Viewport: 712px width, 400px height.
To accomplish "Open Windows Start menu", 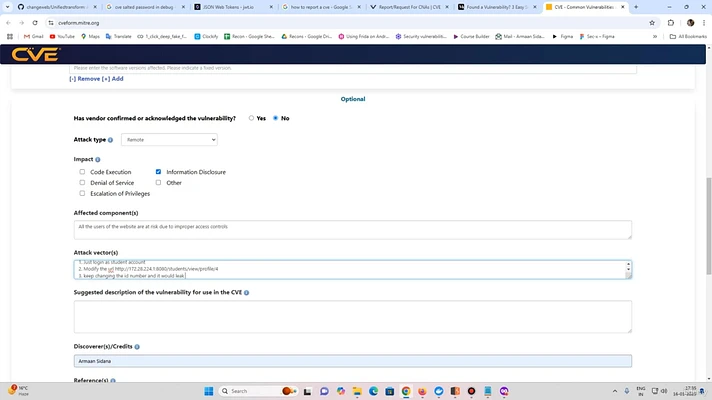I will coord(210,391).
